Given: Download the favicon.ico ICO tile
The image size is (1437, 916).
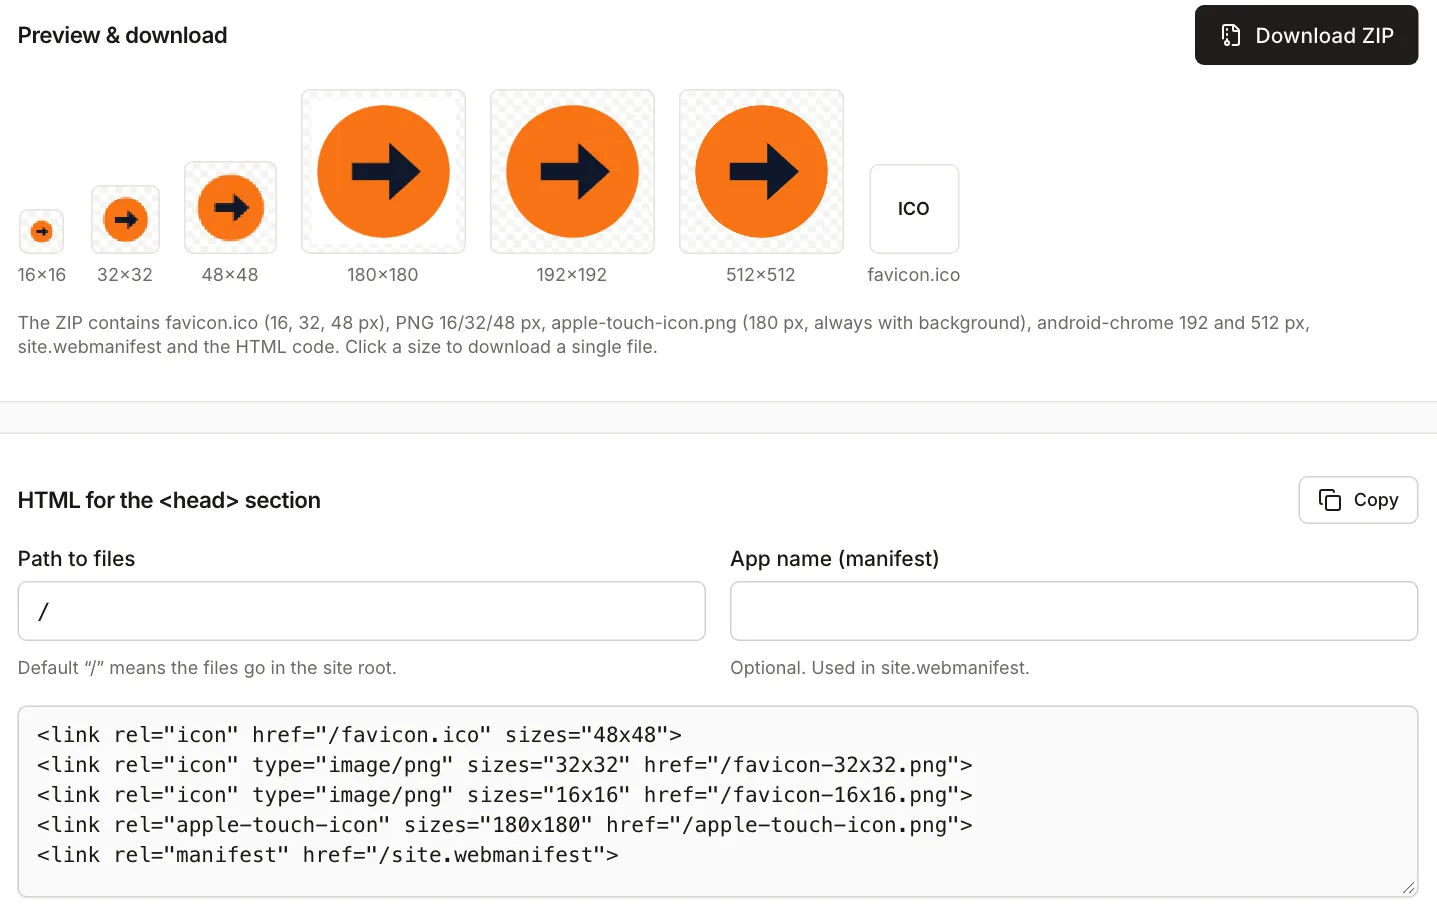Looking at the screenshot, I should 914,209.
